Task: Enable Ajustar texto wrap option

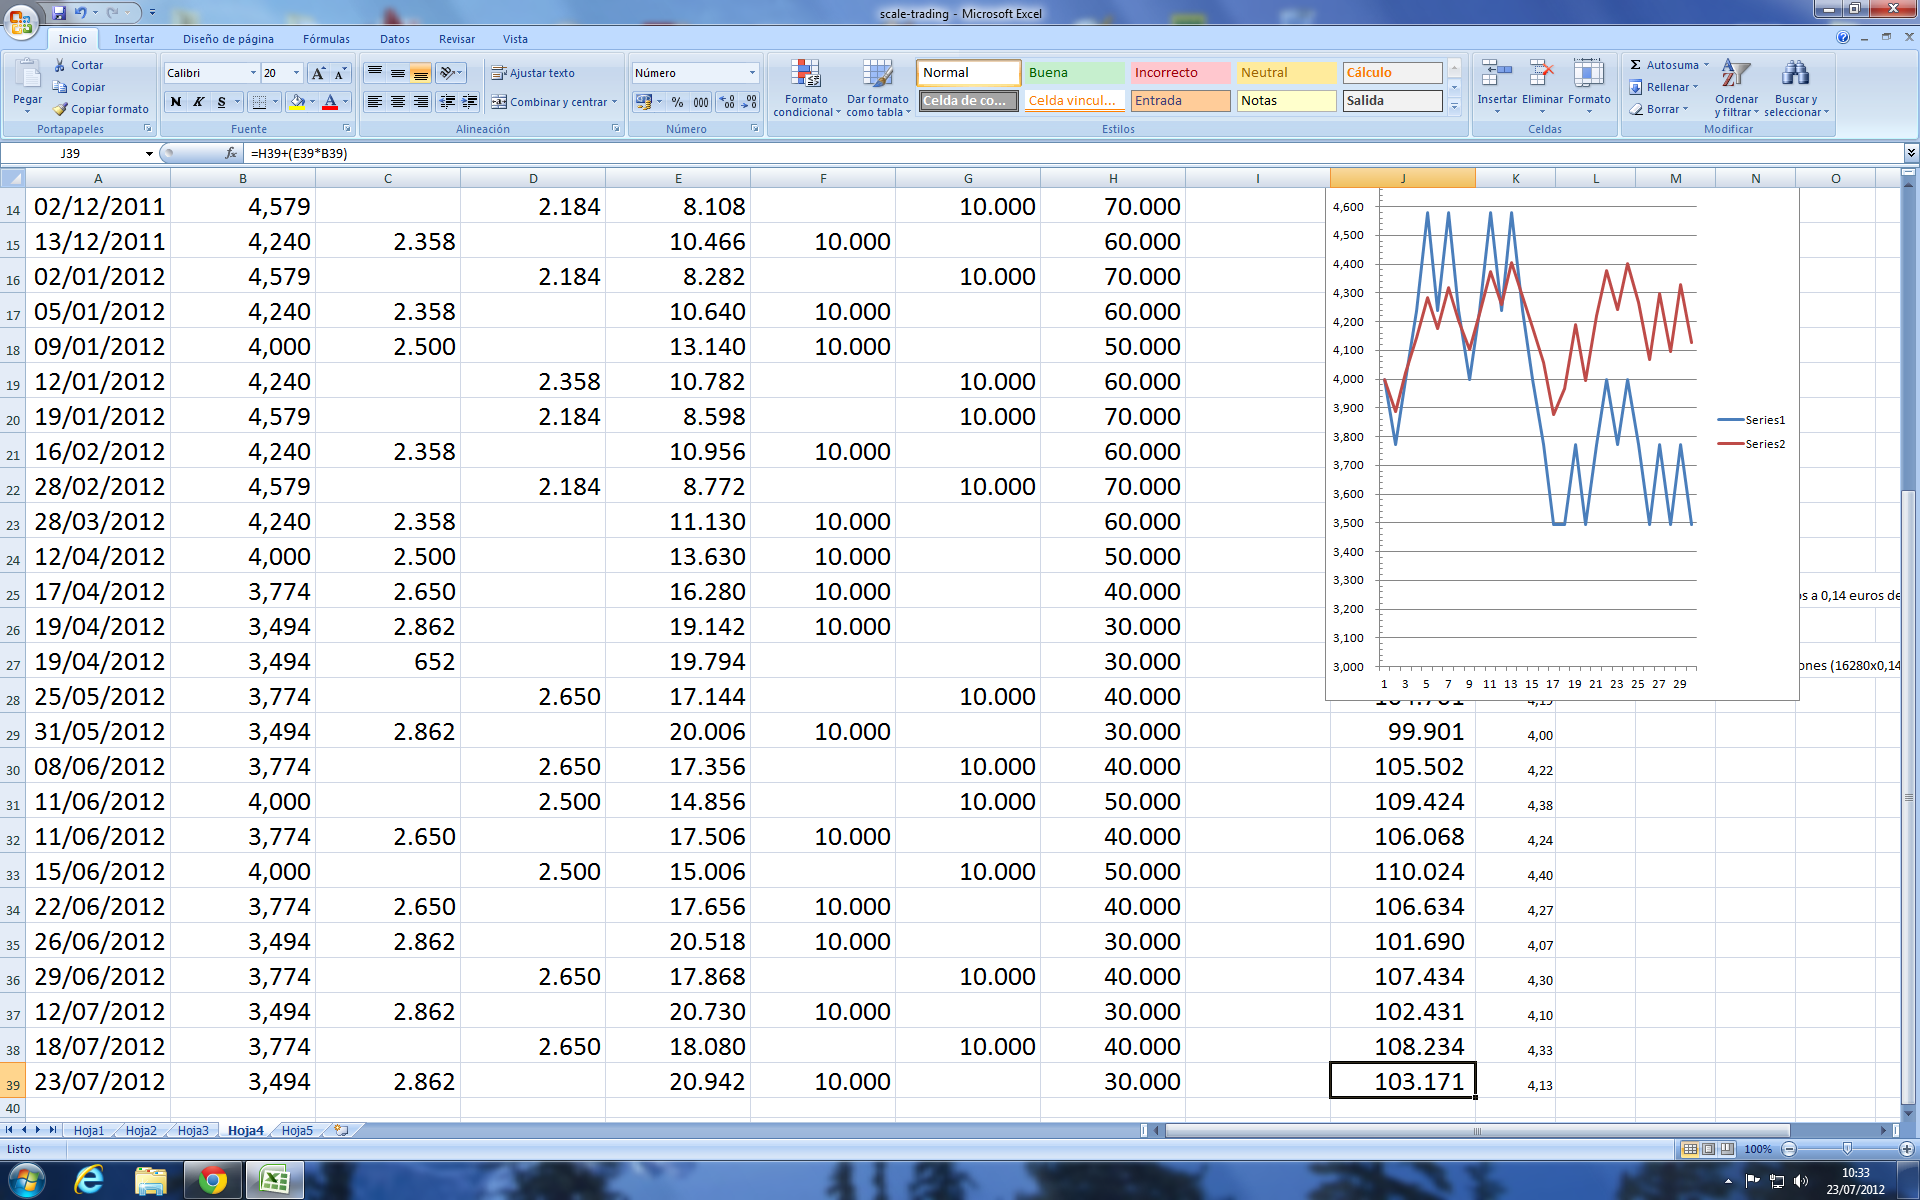Action: pos(533,73)
